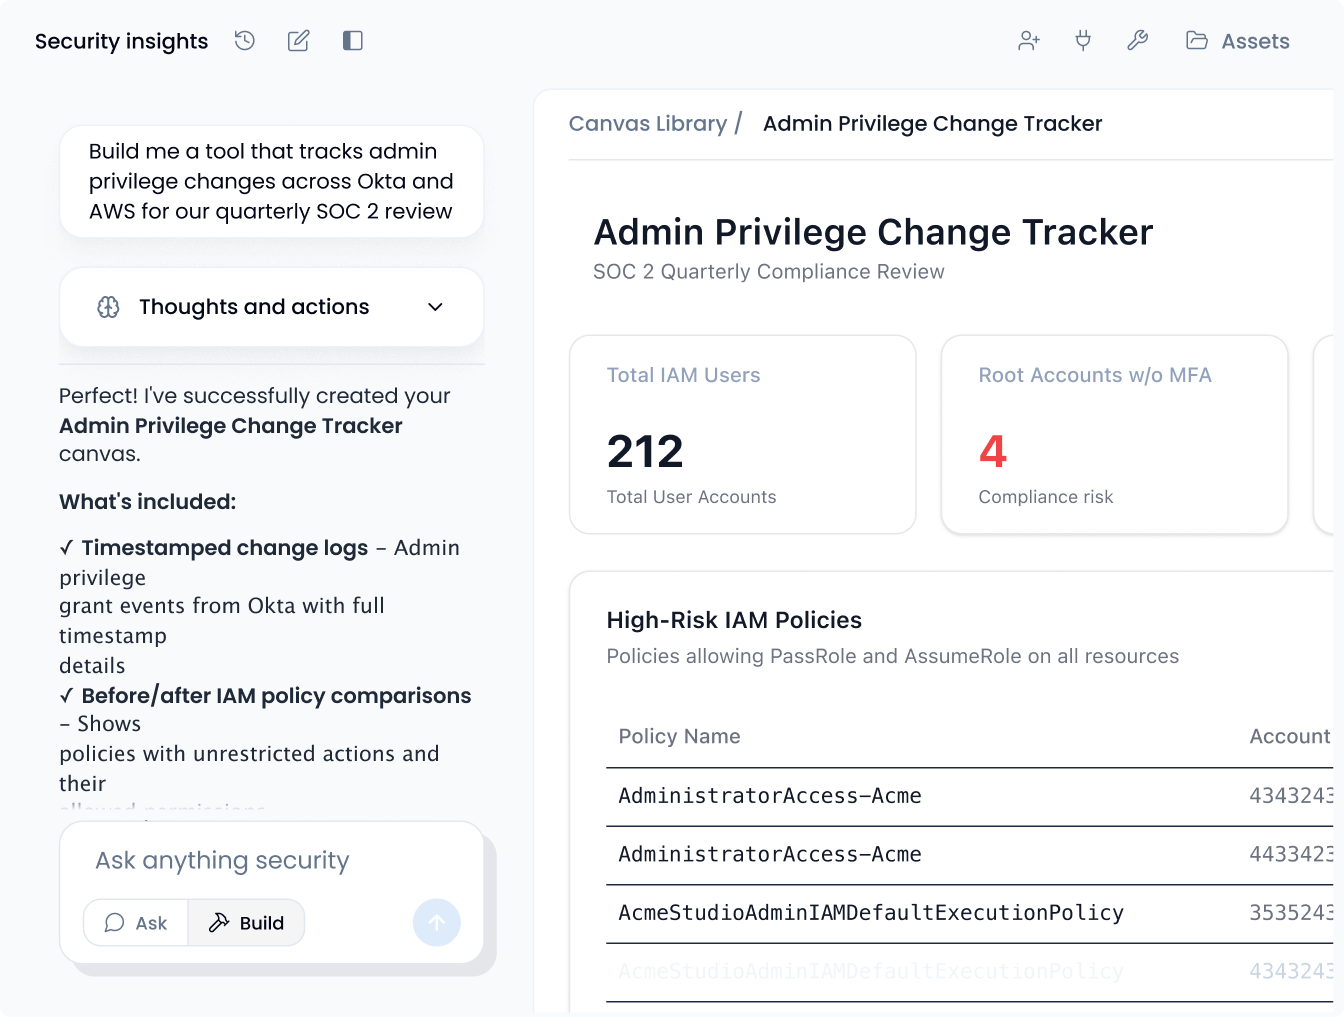This screenshot has height=1017, width=1344.
Task: Click the 212 total users value
Action: coord(645,452)
